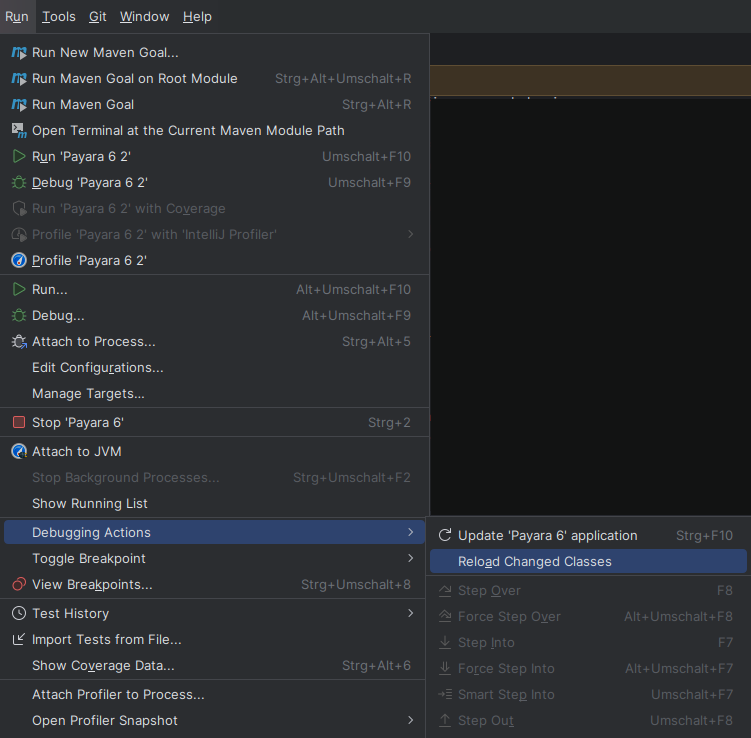Image resolution: width=751 pixels, height=738 pixels.
Task: Click the clock icon beside Test History
Action: (18, 613)
